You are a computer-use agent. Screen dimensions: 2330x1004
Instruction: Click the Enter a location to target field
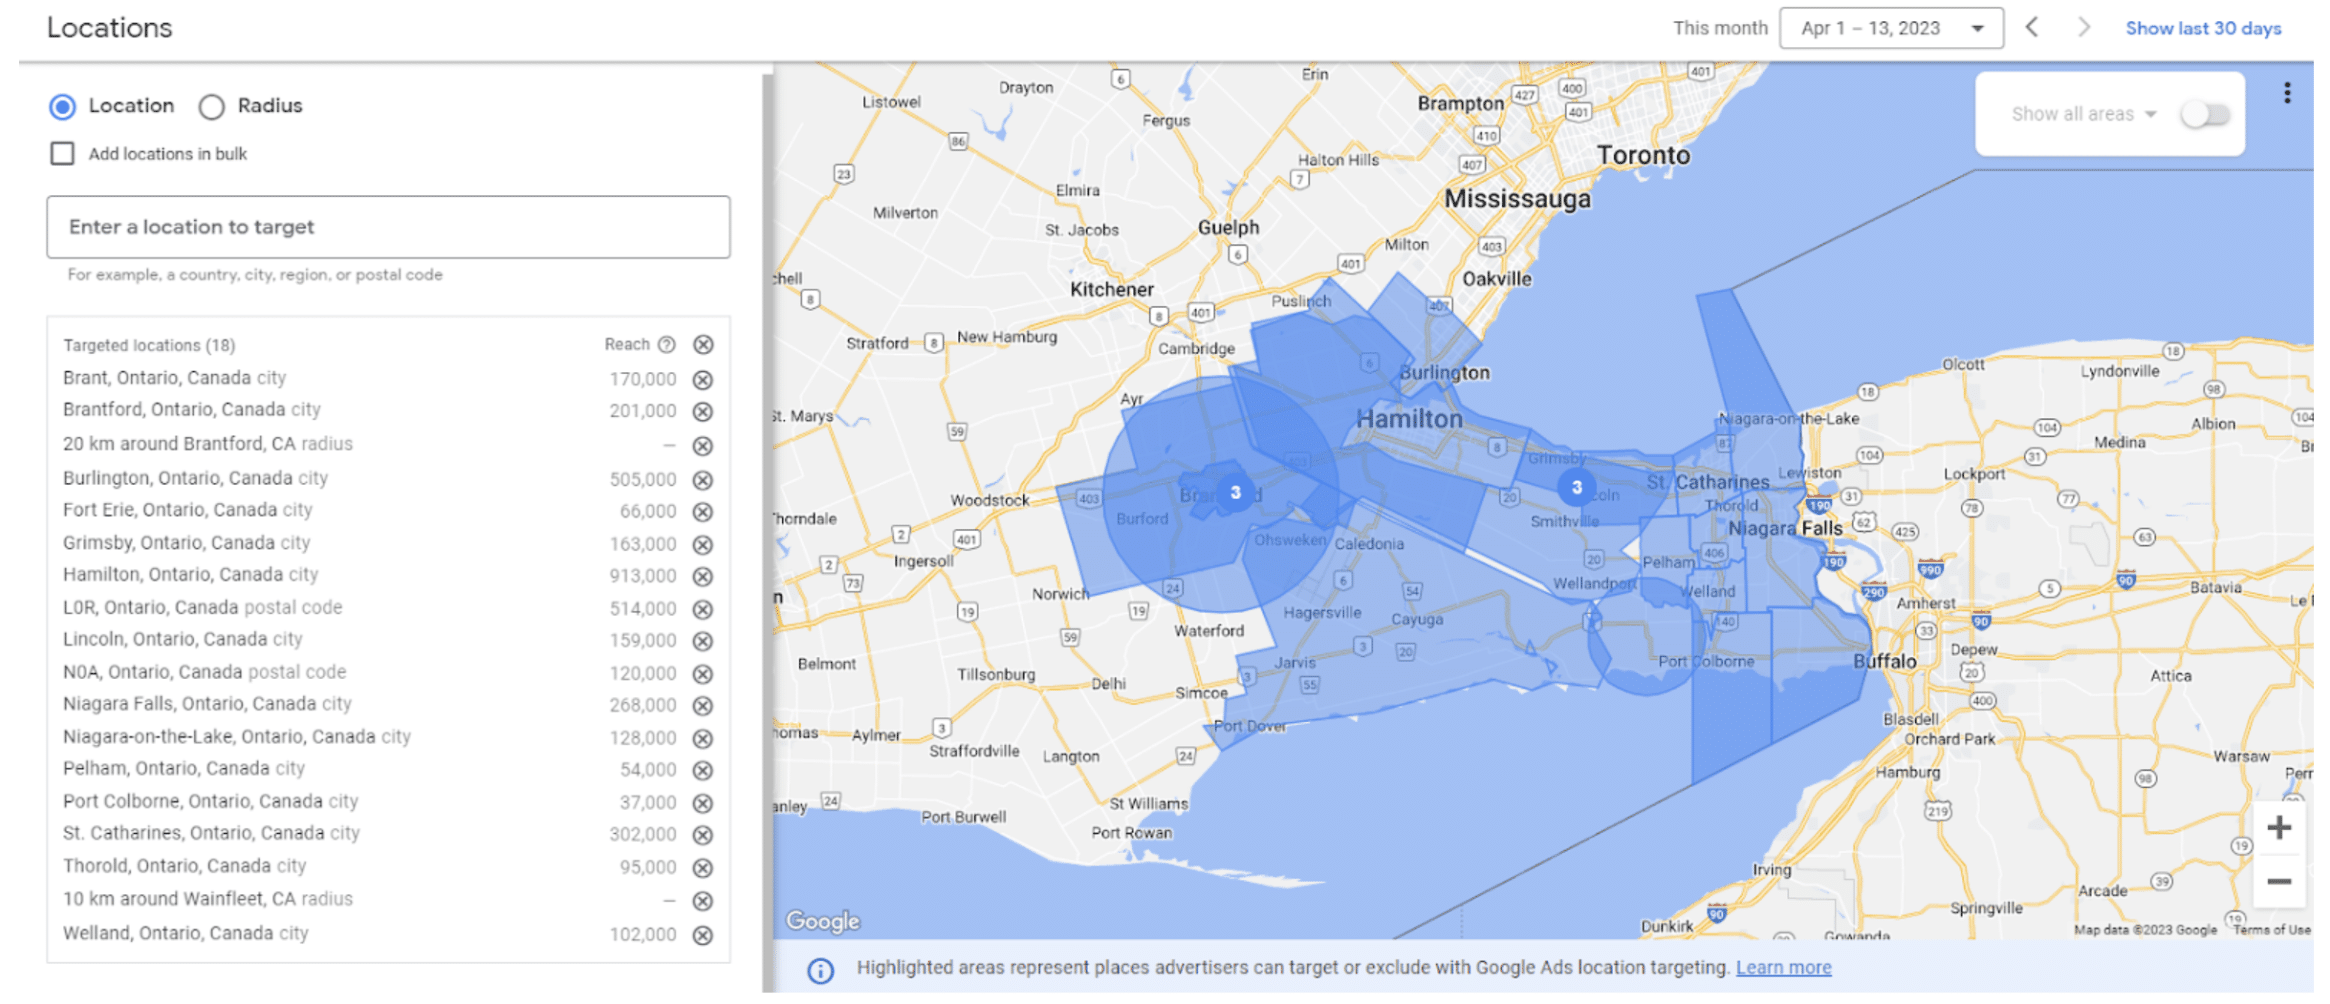click(x=388, y=227)
